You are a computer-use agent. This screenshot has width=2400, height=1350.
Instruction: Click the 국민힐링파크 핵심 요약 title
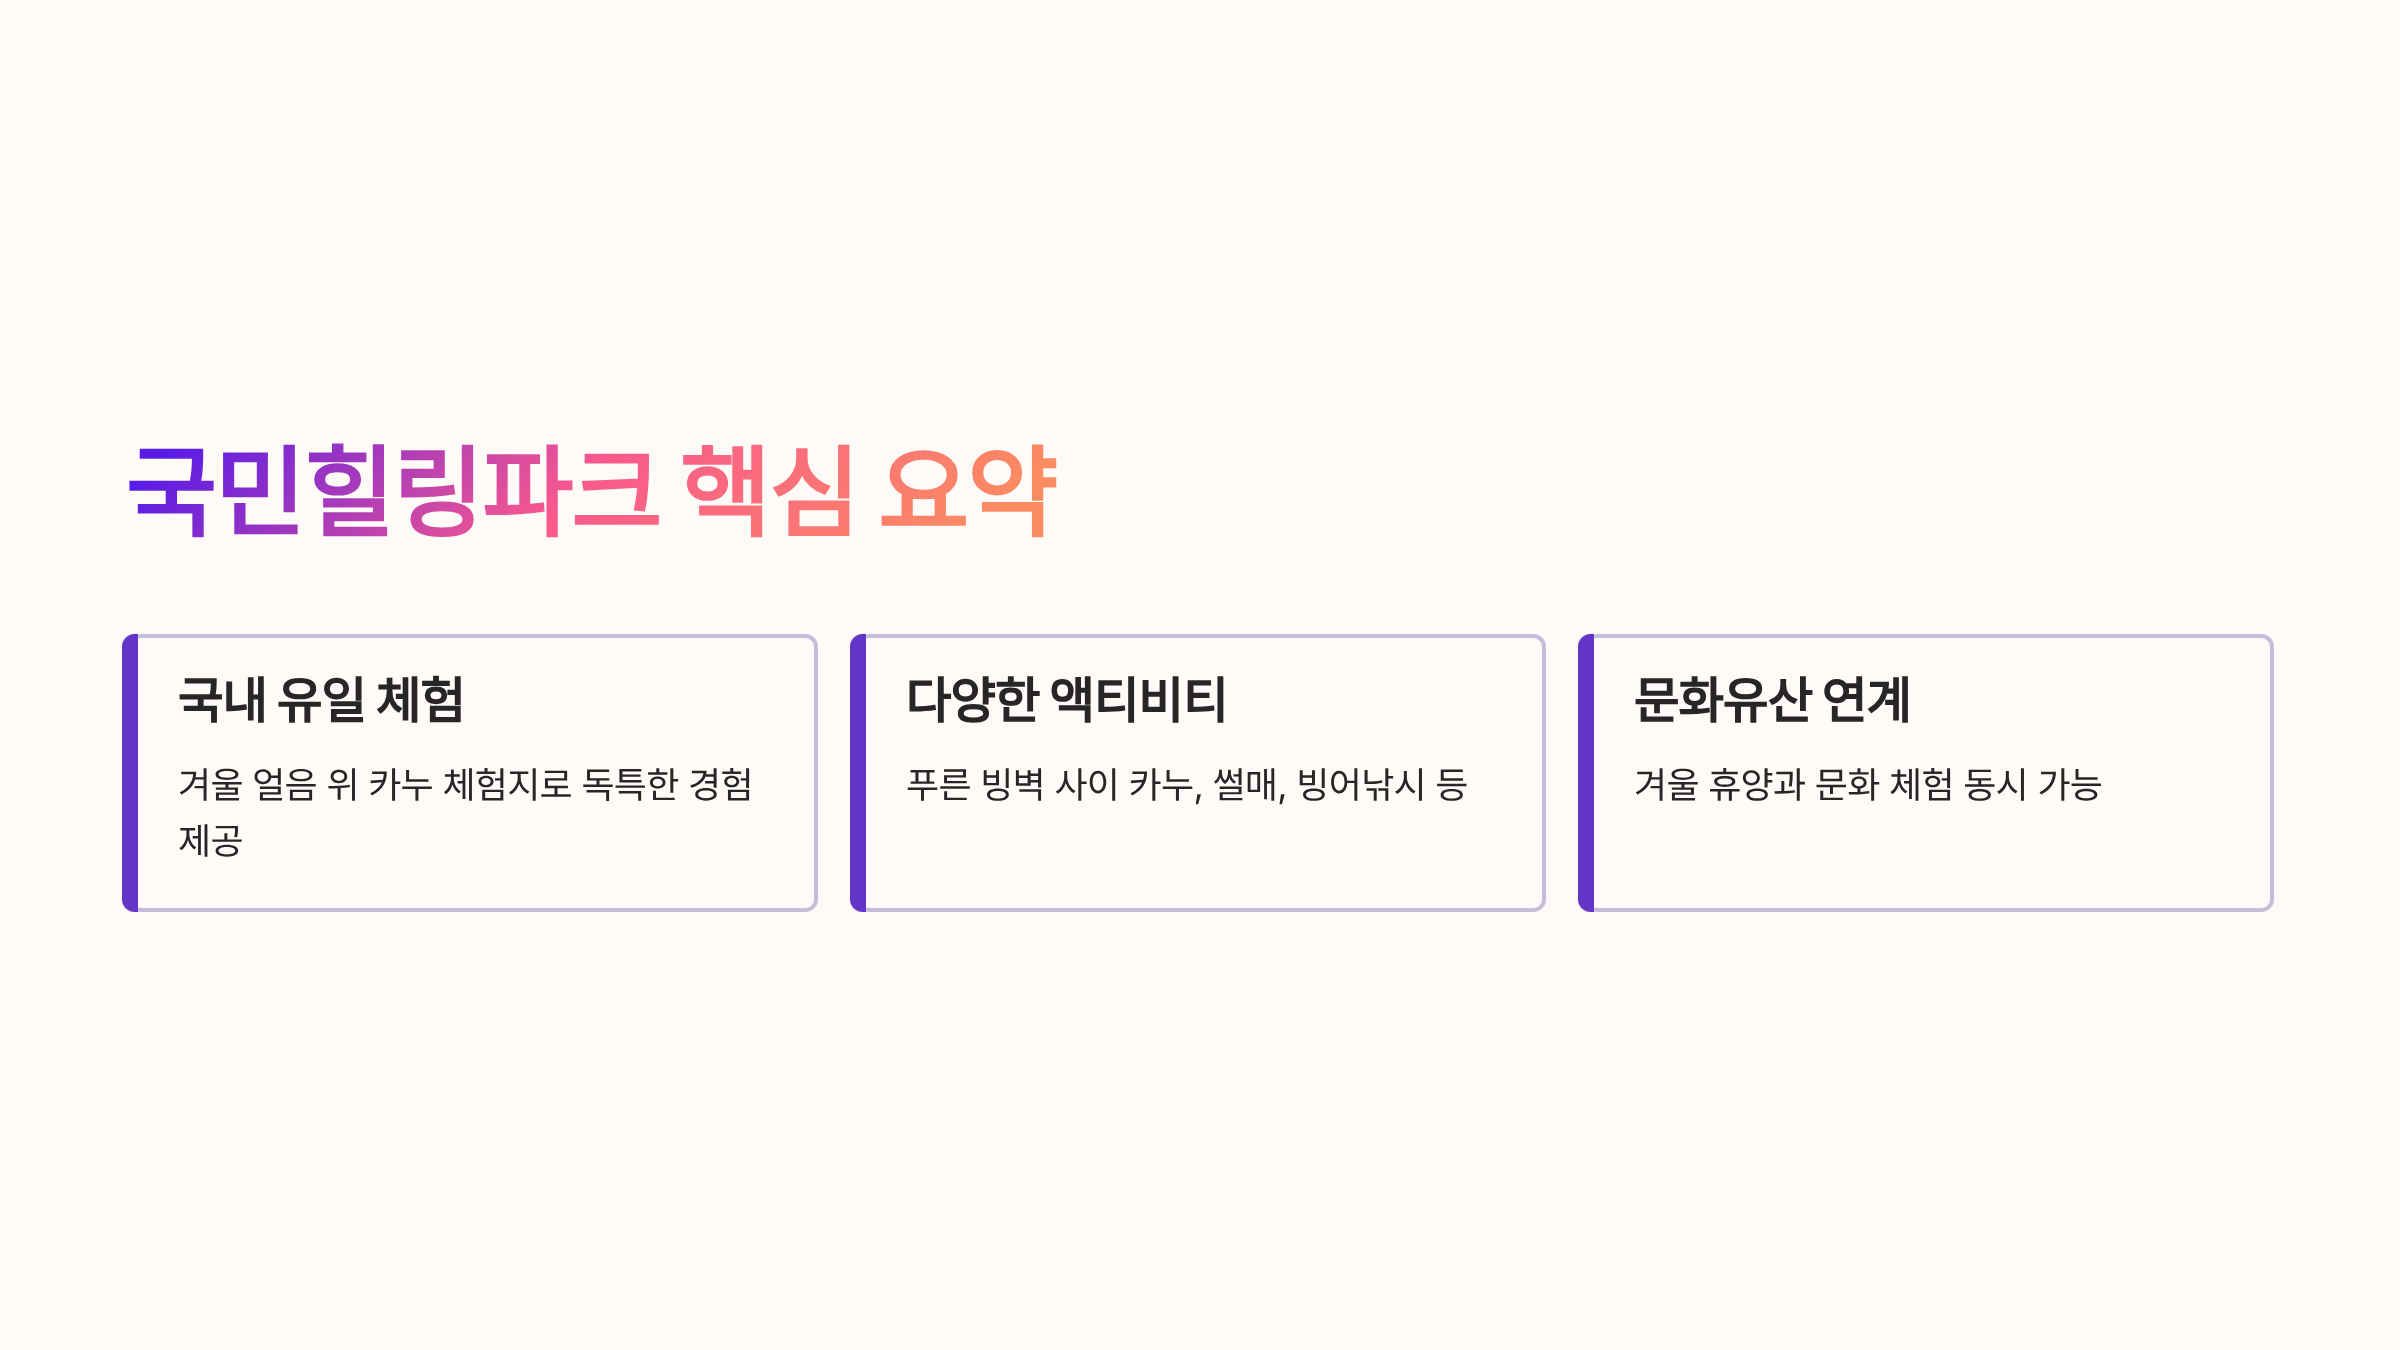tap(592, 490)
